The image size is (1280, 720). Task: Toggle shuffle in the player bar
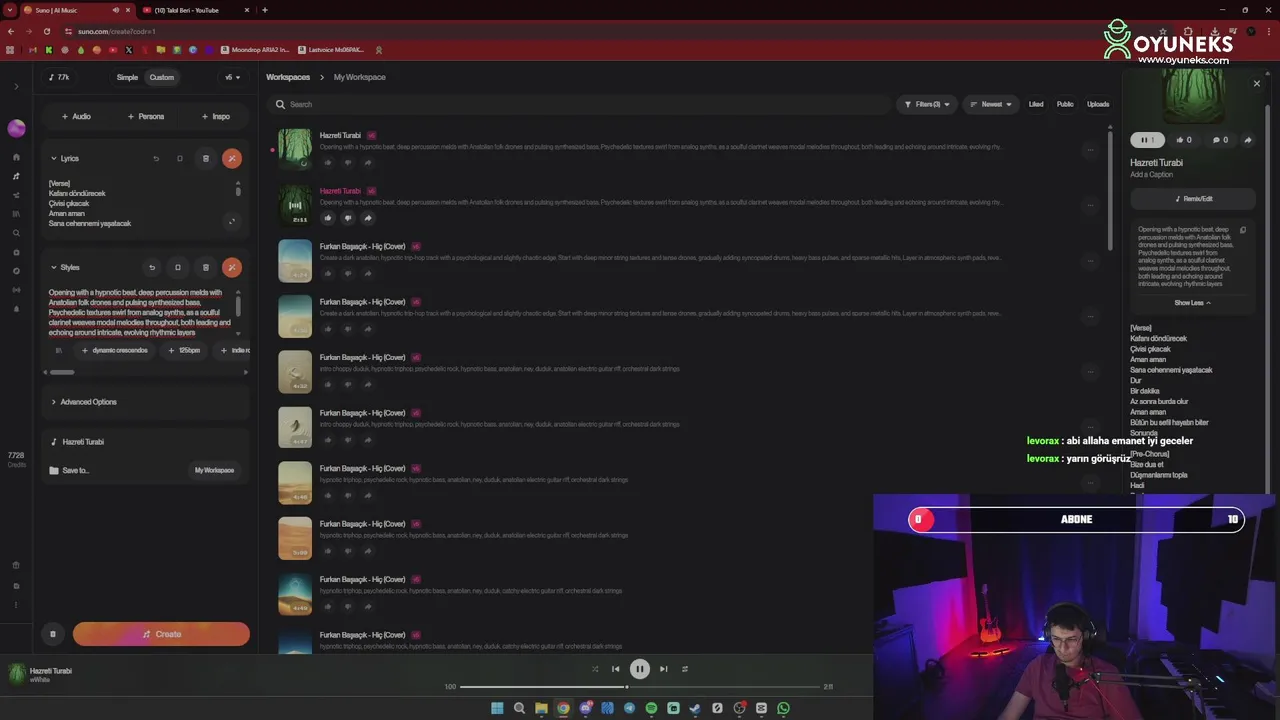595,669
